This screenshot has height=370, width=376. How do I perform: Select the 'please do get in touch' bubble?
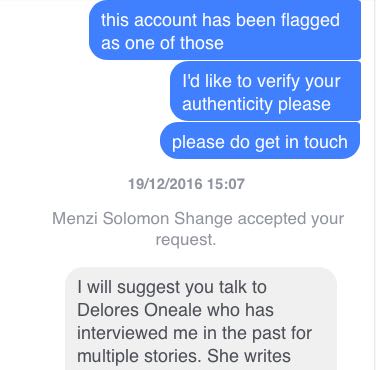tap(260, 141)
